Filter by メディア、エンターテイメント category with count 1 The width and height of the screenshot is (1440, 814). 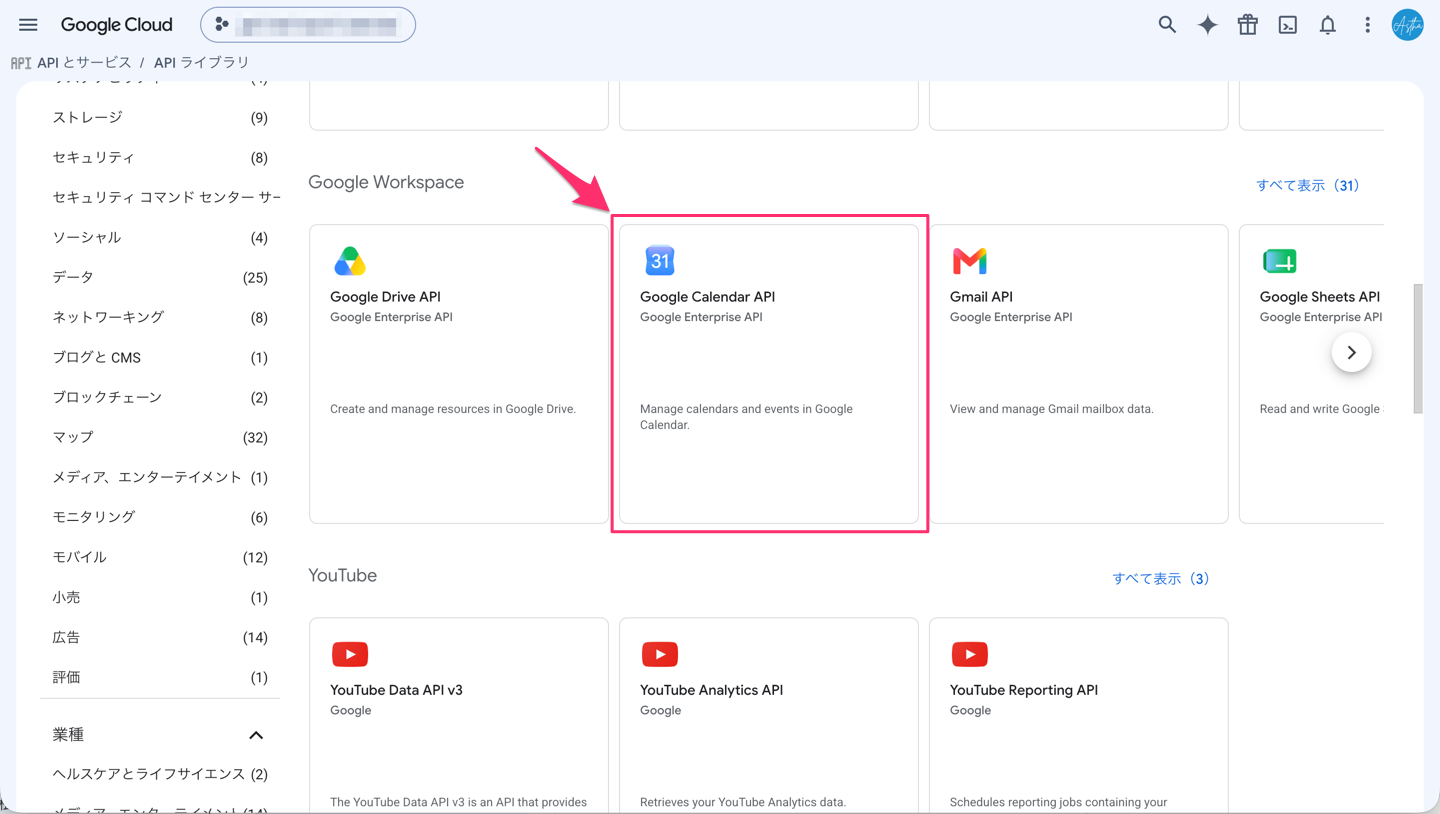(x=160, y=478)
